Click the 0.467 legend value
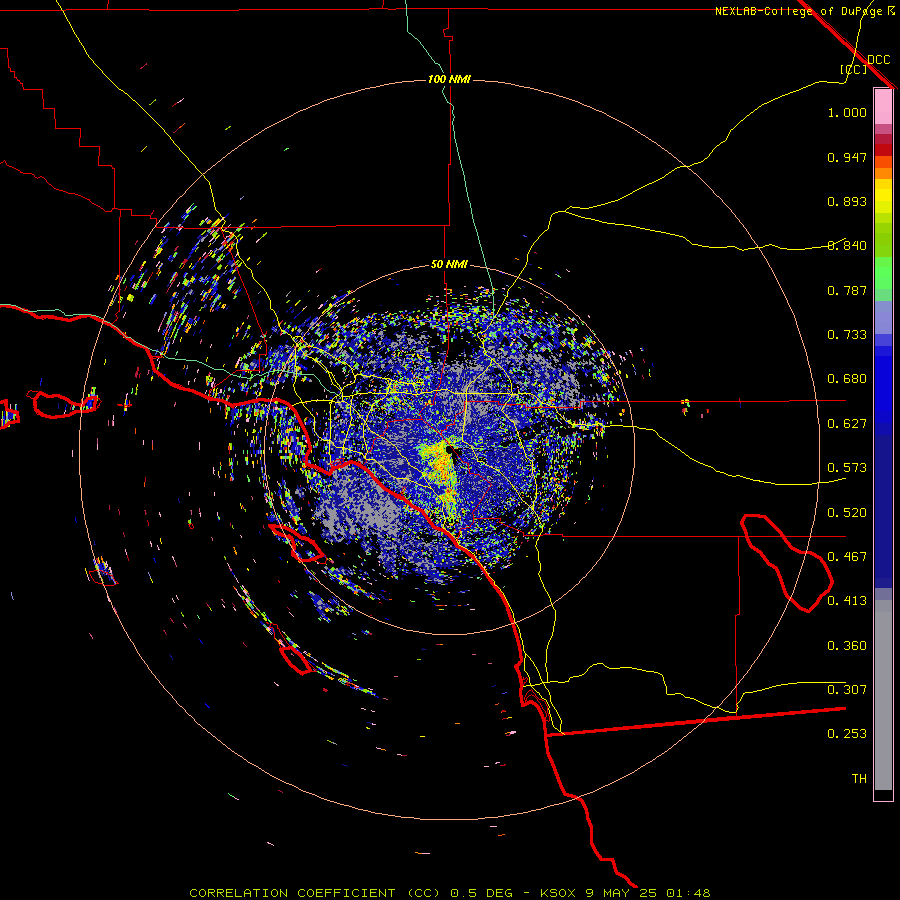The image size is (900, 900). coord(847,557)
